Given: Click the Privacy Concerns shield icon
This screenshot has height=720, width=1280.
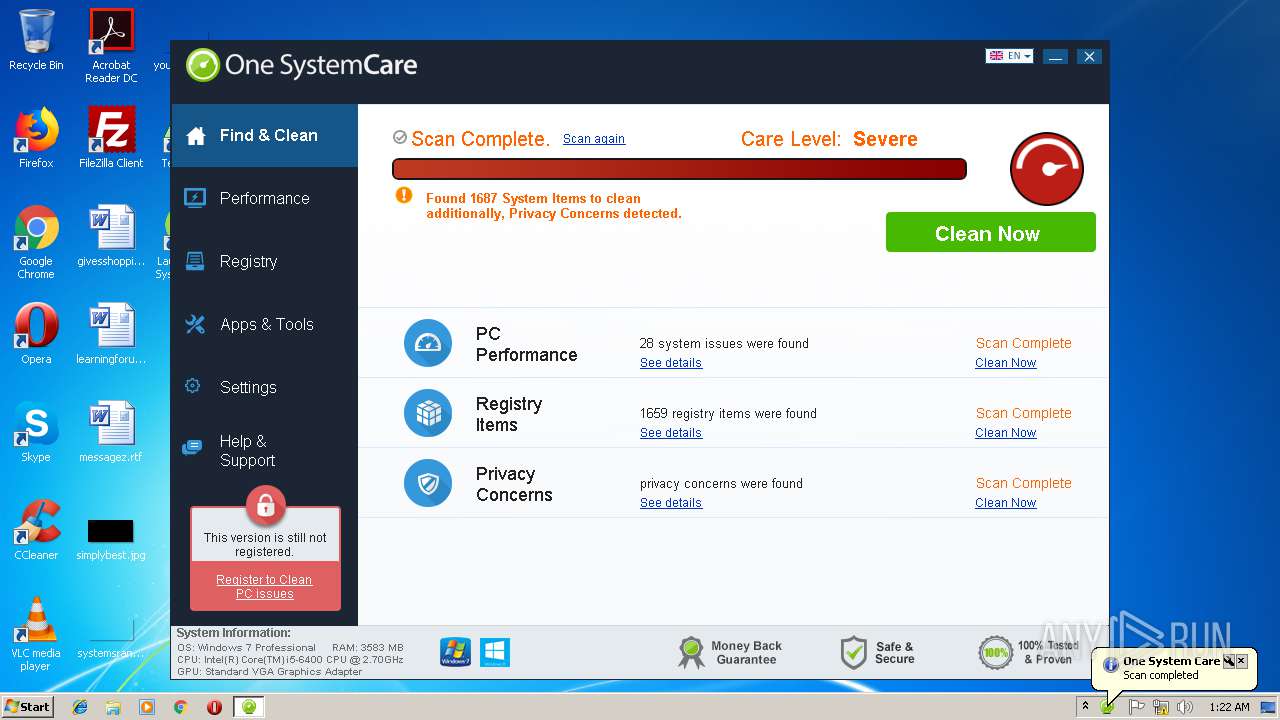Looking at the screenshot, I should [x=428, y=484].
